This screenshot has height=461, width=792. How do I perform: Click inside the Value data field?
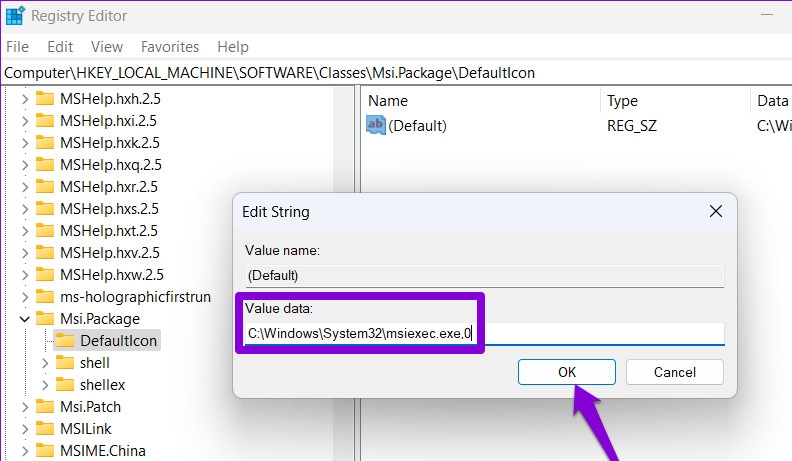[484, 334]
